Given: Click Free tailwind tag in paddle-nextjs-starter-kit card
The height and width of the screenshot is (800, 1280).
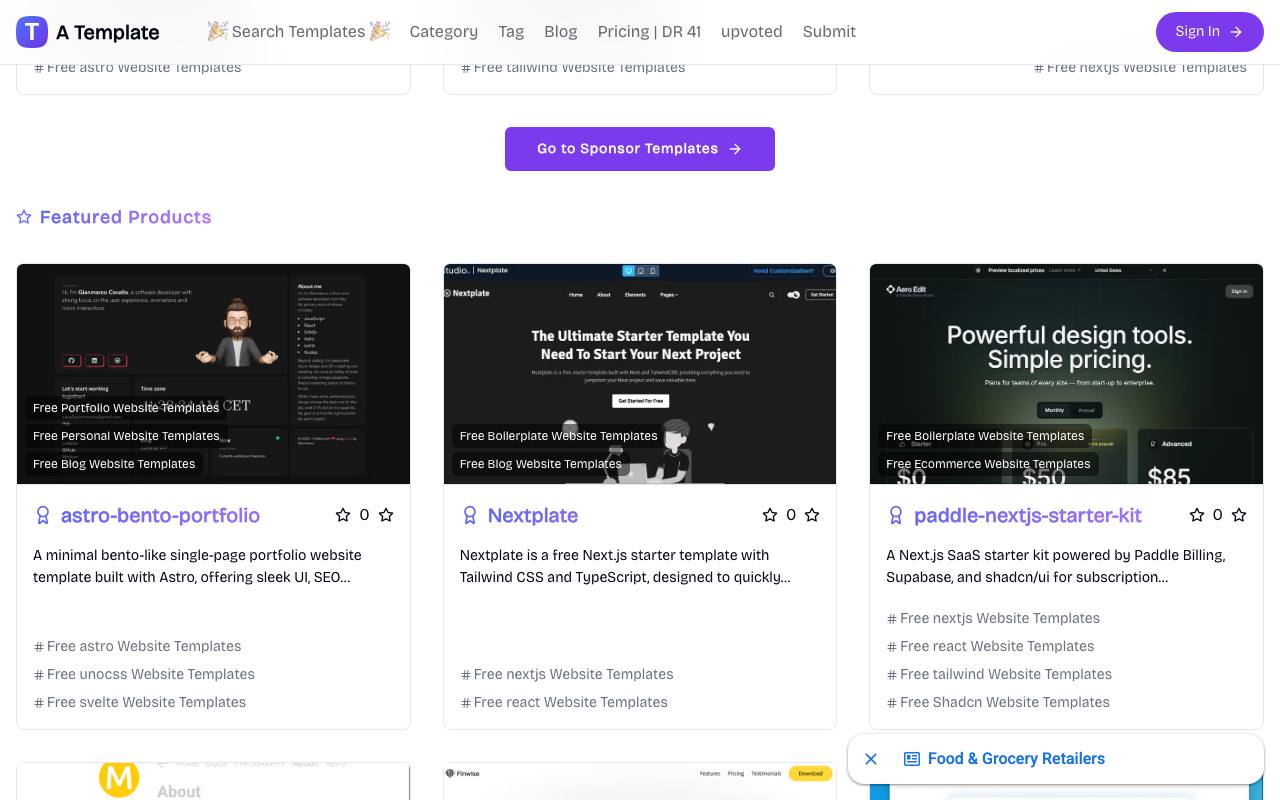Looking at the screenshot, I should [x=999, y=674].
